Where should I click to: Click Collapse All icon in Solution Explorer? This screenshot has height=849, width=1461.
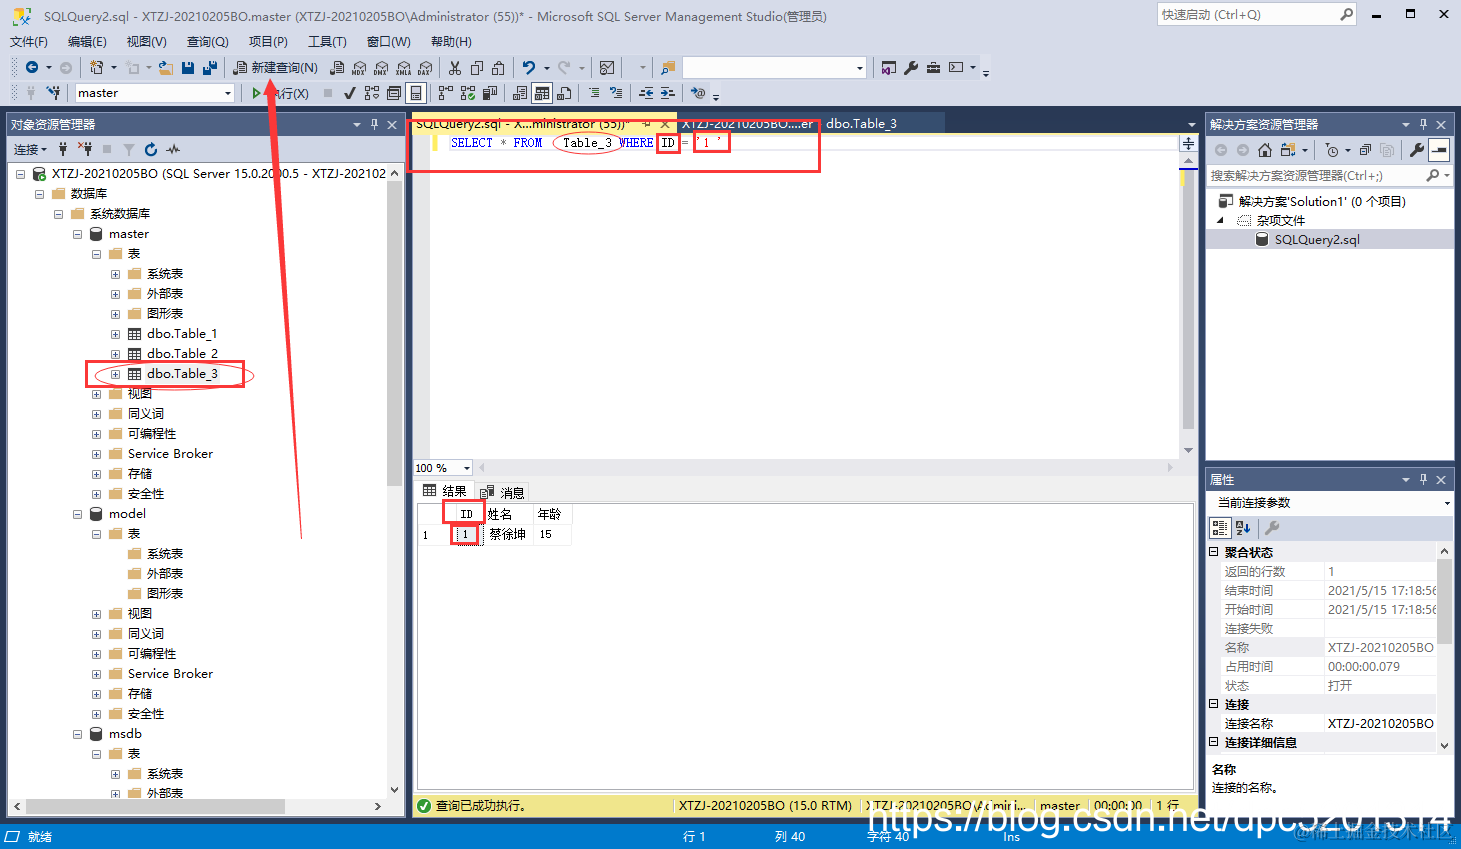(x=1365, y=150)
